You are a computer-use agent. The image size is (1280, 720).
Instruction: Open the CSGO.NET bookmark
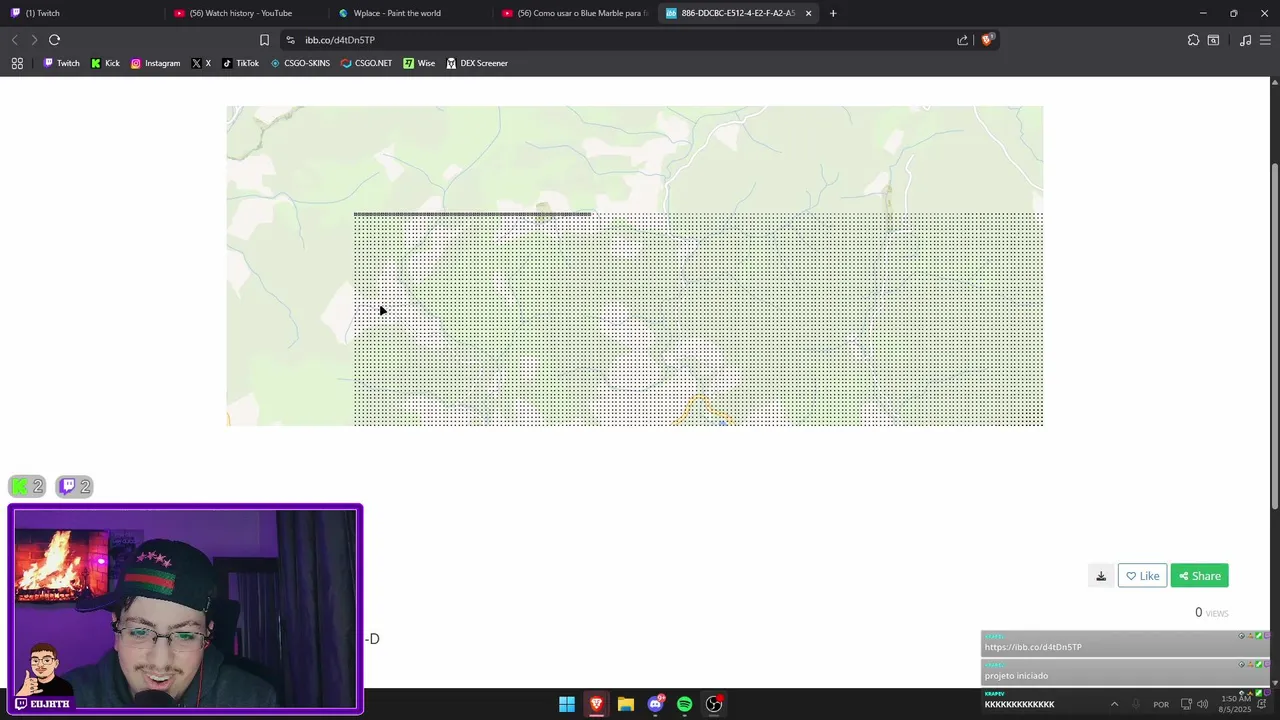[366, 63]
